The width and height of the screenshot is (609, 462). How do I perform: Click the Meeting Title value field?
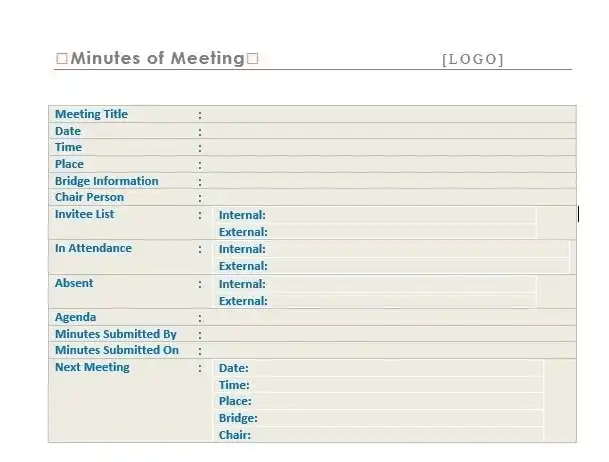point(390,115)
